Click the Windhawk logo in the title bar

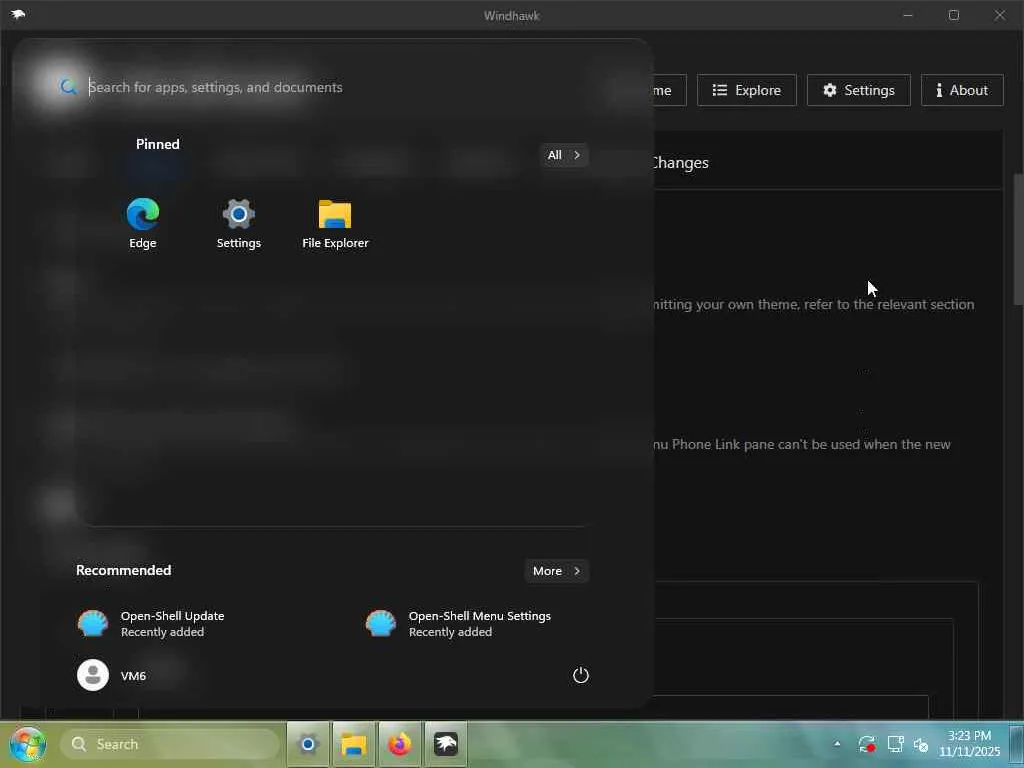pos(18,14)
